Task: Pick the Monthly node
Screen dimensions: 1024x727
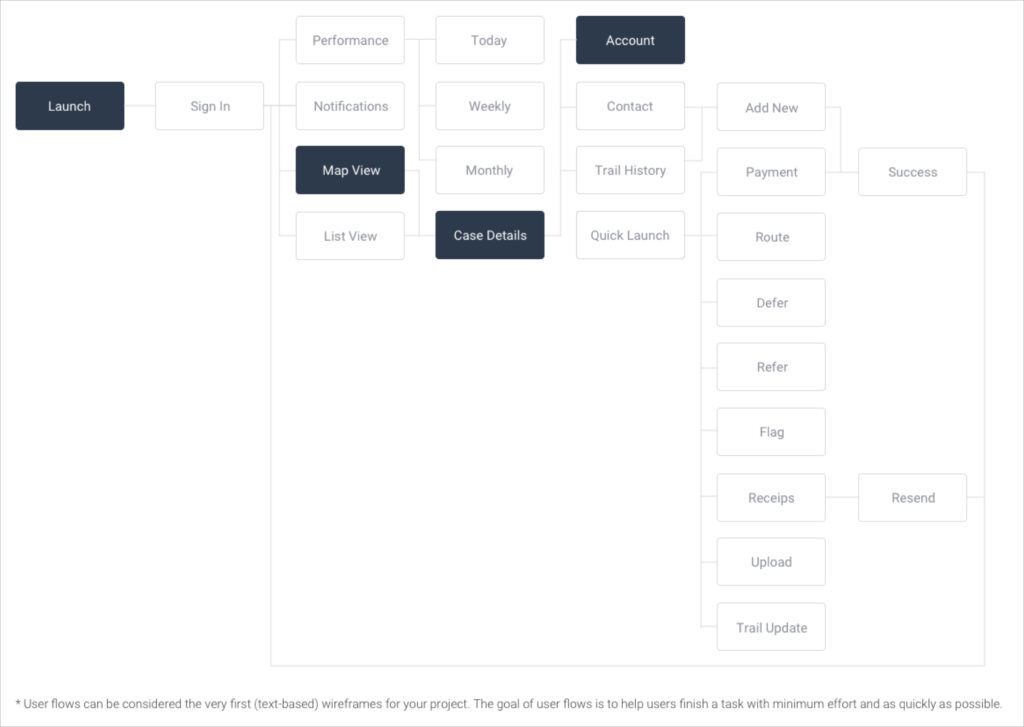Action: 489,170
